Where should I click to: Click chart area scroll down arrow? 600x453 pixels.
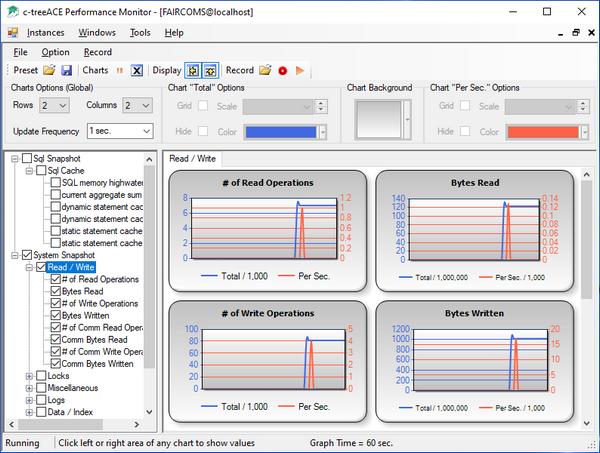[586, 423]
